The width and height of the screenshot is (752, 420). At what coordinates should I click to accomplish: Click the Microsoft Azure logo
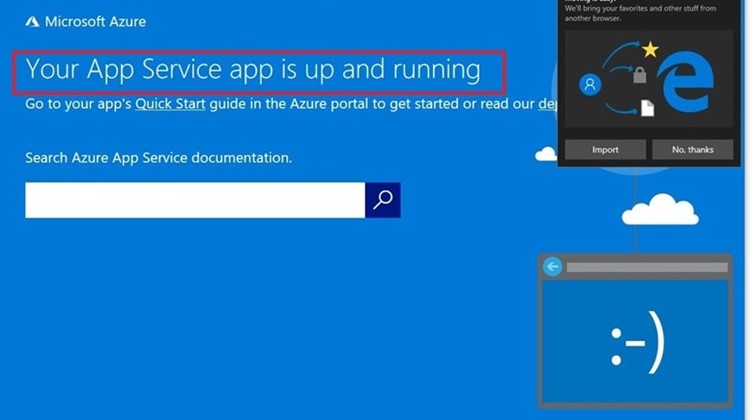tap(33, 22)
